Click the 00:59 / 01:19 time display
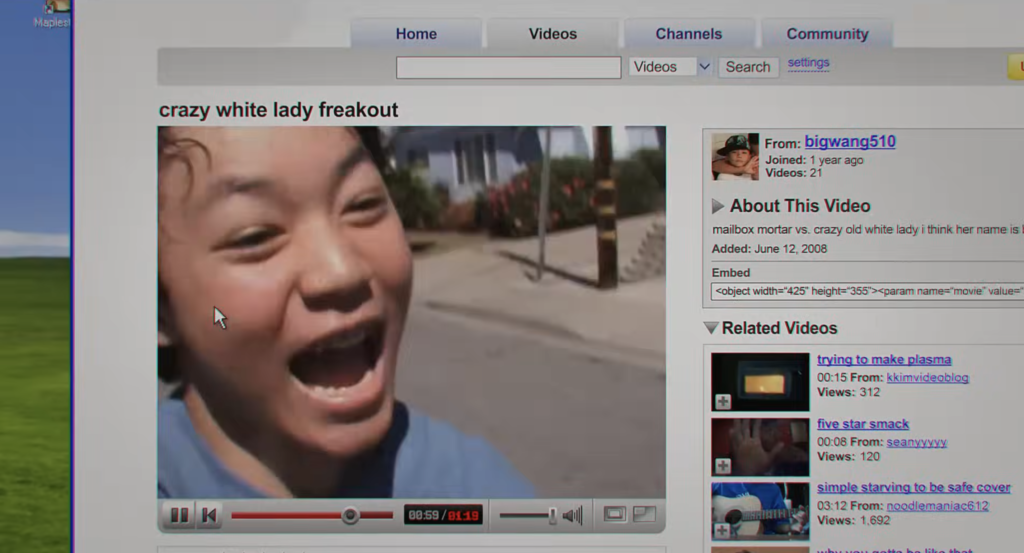 (443, 515)
